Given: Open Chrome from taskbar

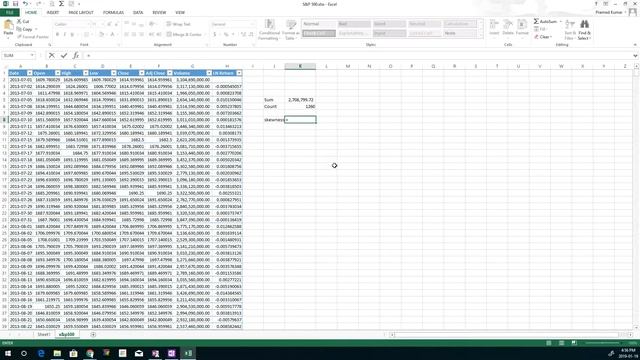Looking at the screenshot, I should point(90,353).
